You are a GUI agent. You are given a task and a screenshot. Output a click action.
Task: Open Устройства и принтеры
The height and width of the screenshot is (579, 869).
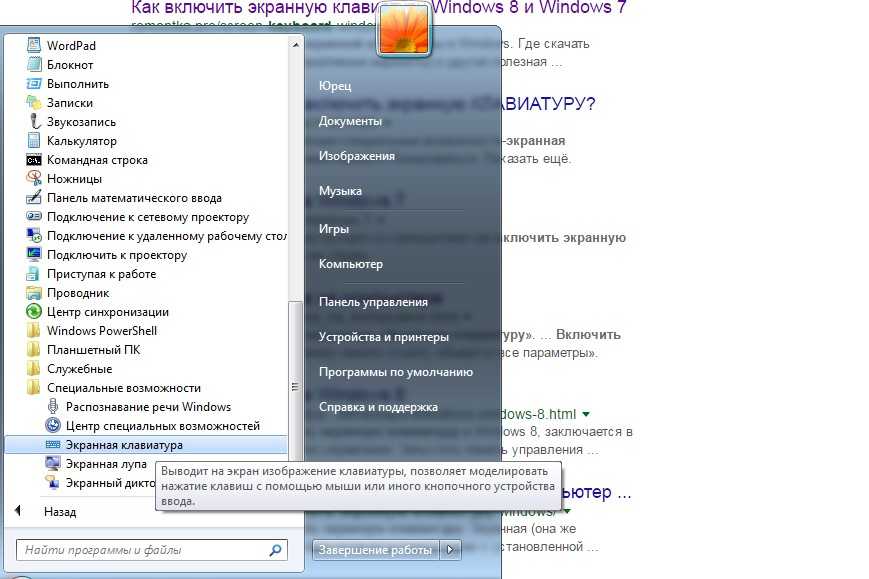coord(384,337)
